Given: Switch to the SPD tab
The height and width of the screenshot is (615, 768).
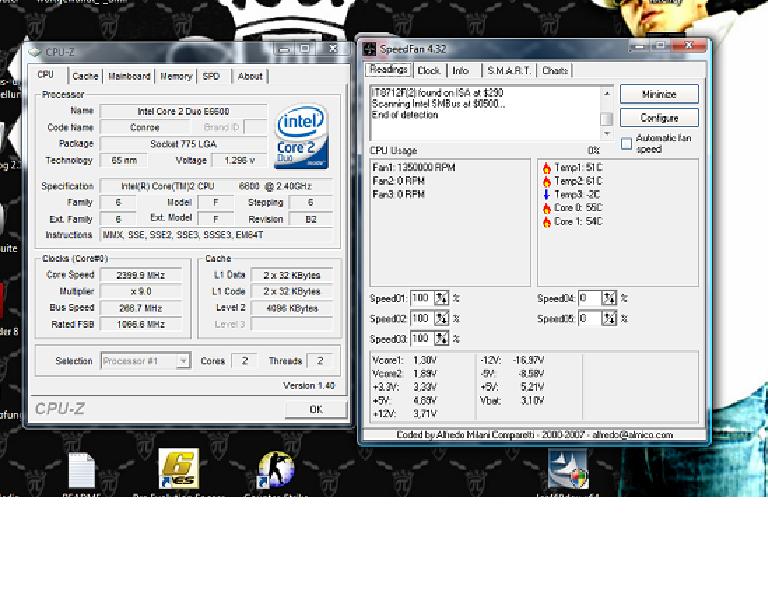Looking at the screenshot, I should (211, 76).
